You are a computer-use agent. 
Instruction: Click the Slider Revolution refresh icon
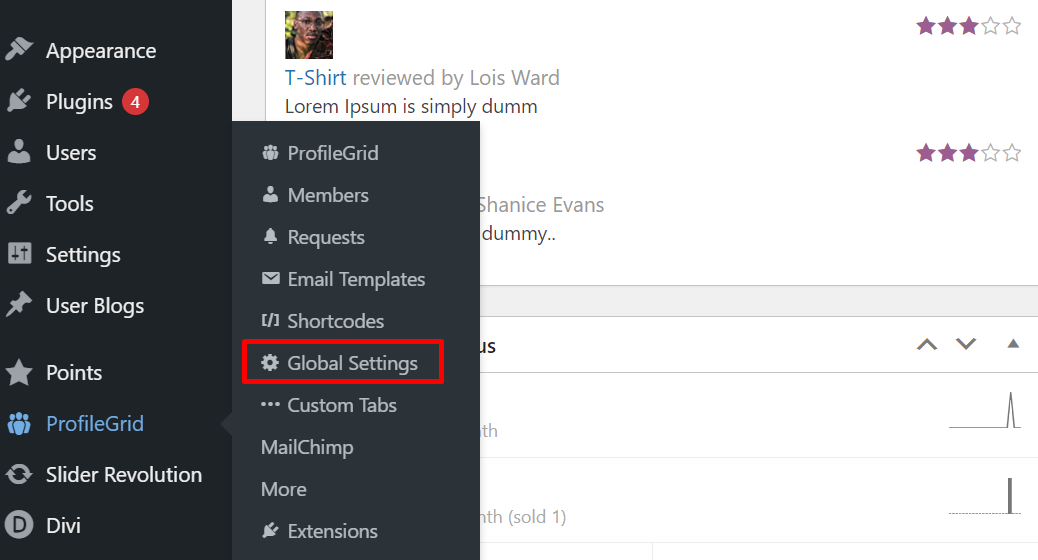tap(19, 474)
